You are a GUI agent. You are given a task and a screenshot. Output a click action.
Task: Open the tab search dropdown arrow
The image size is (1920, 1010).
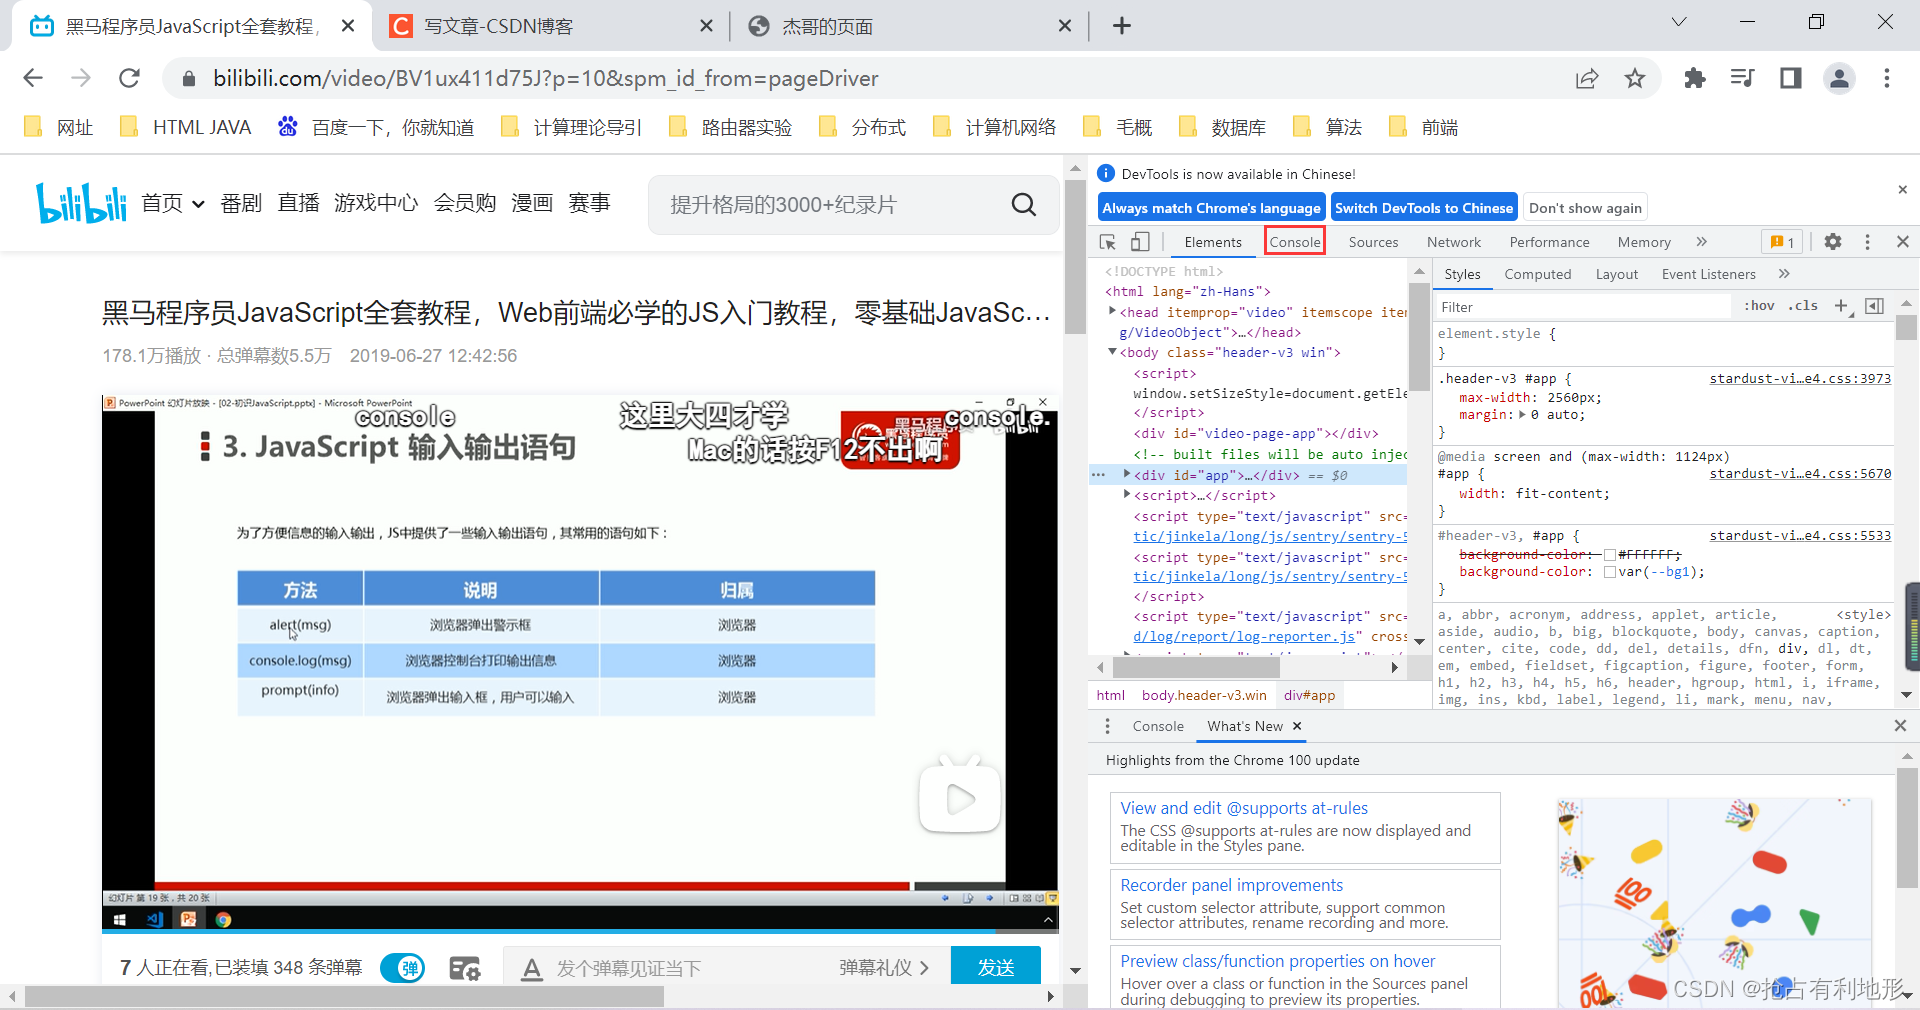1679,22
